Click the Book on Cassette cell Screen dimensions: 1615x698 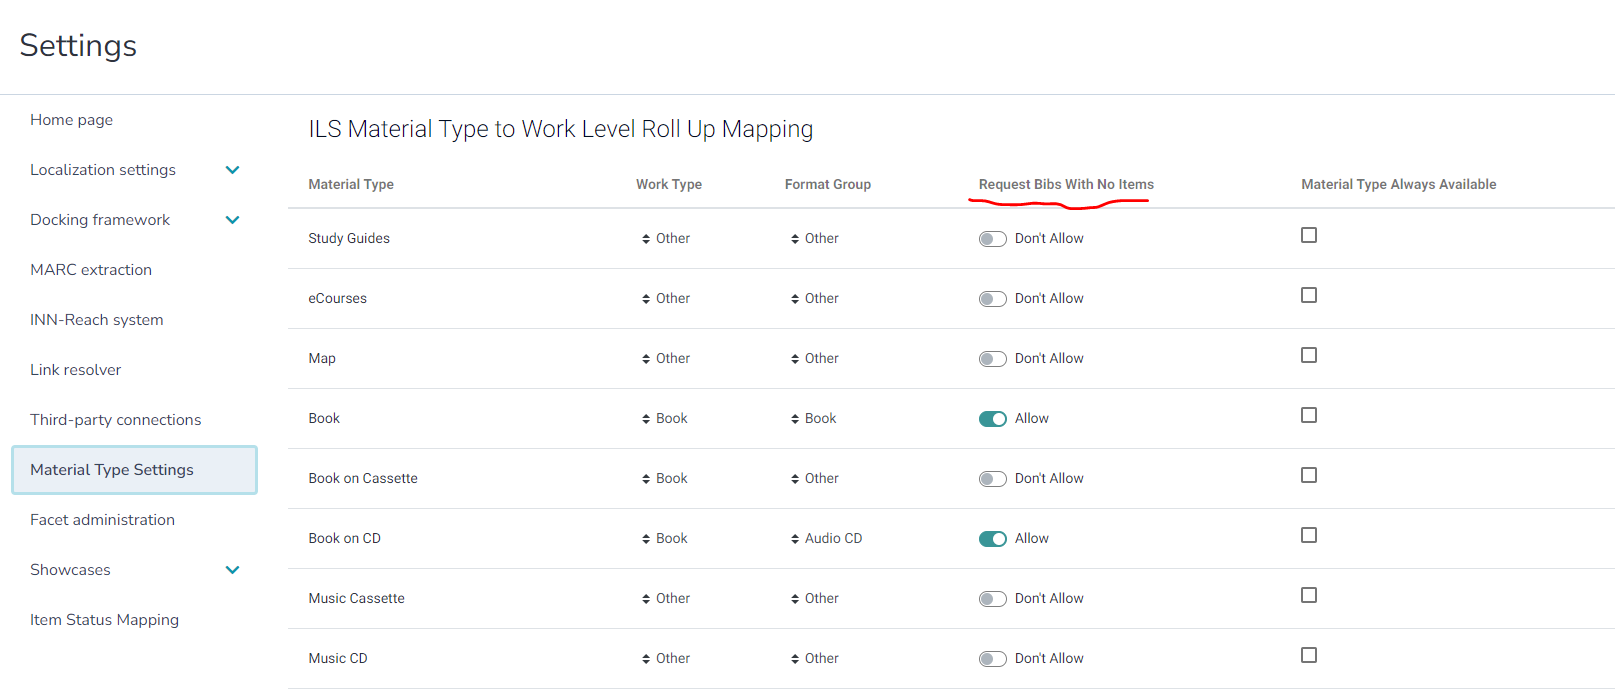click(363, 478)
